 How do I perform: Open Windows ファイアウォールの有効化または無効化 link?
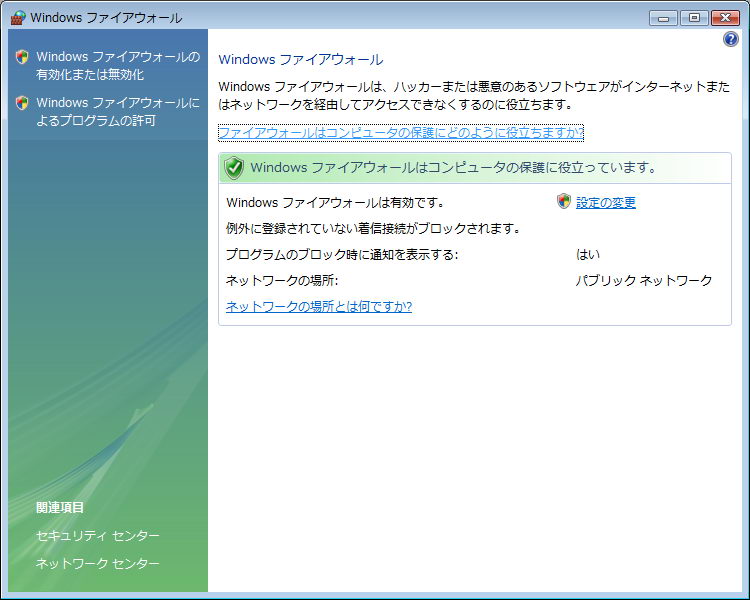tap(118, 66)
